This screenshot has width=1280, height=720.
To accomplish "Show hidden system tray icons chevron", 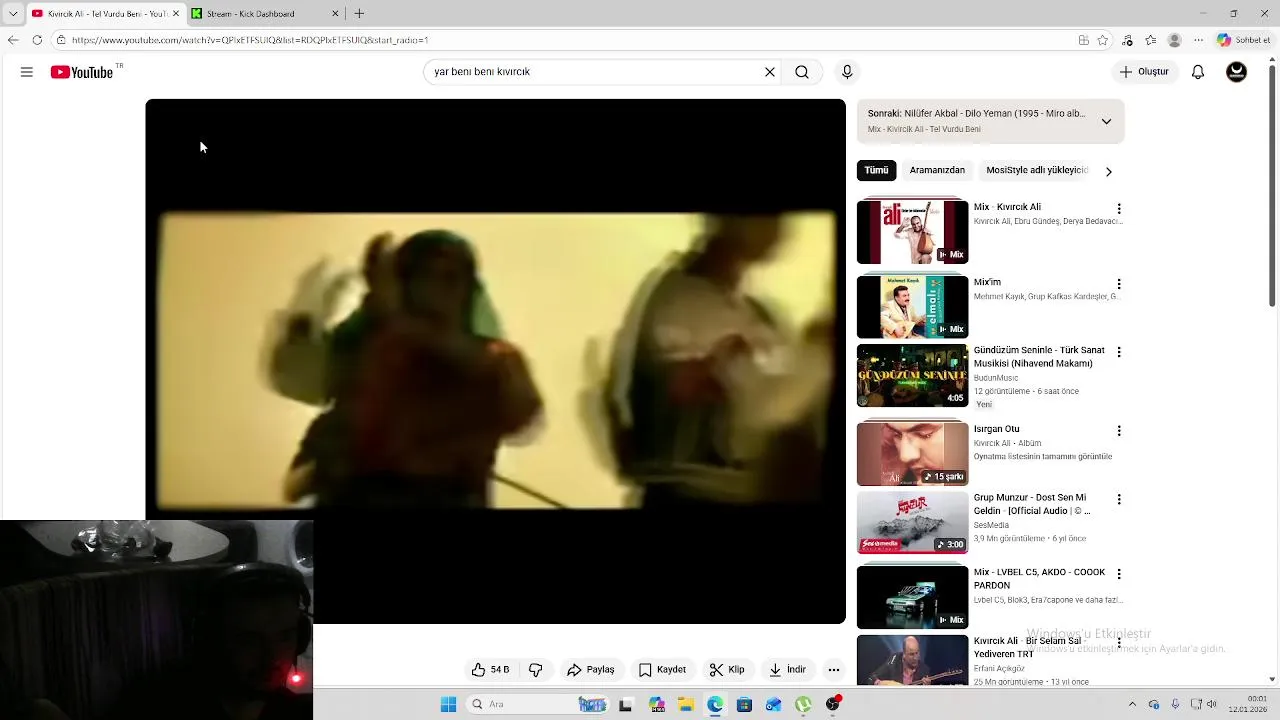I will [1132, 705].
